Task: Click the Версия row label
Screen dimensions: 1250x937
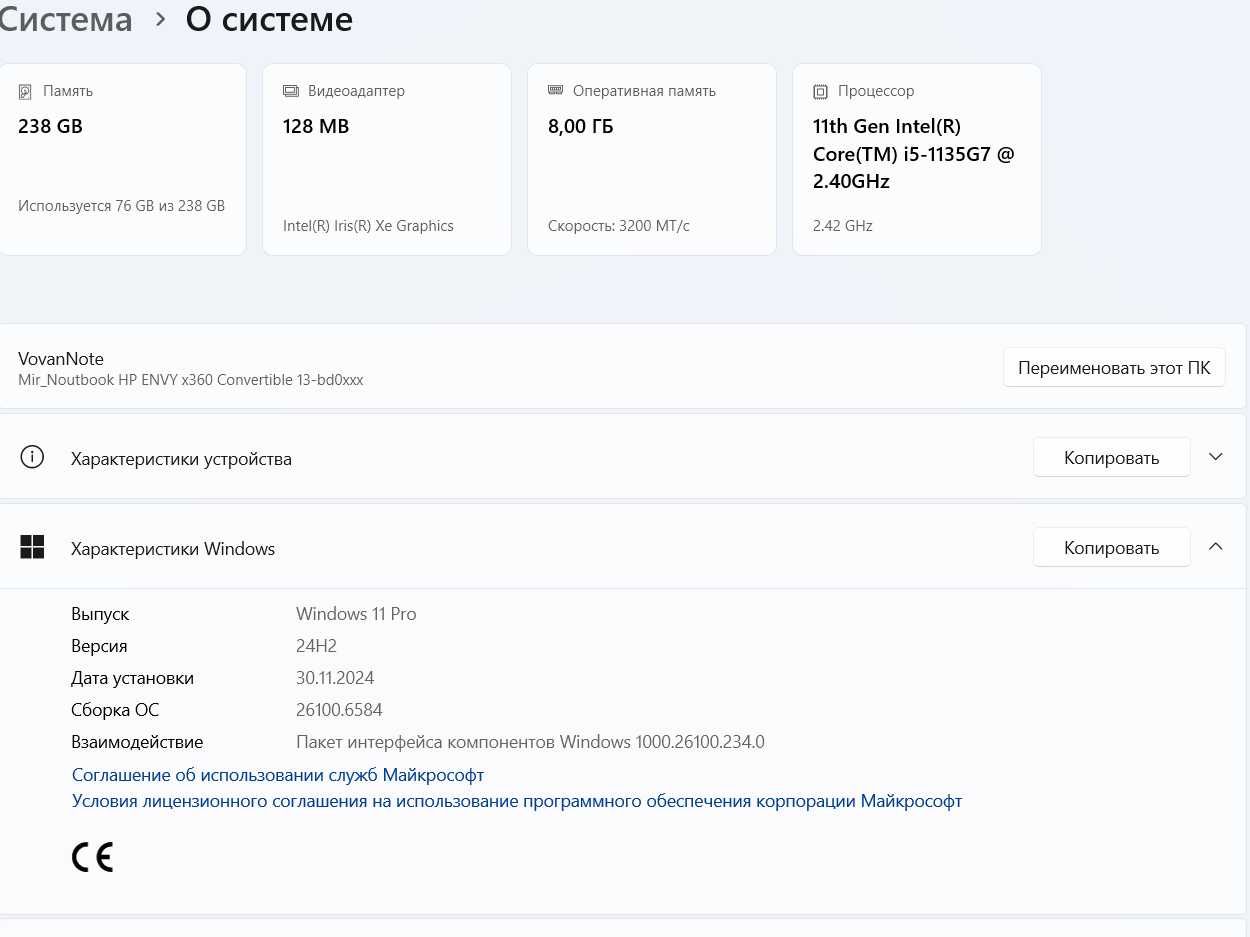Action: point(99,646)
